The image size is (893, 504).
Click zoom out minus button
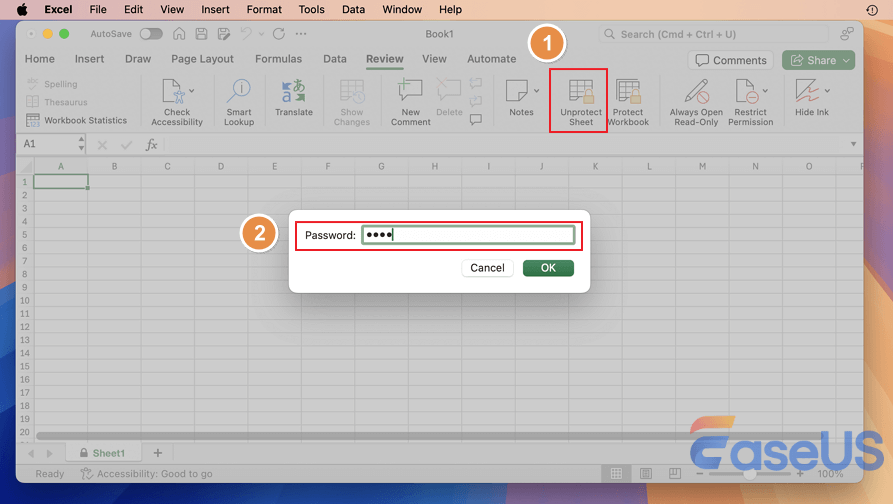click(x=700, y=474)
